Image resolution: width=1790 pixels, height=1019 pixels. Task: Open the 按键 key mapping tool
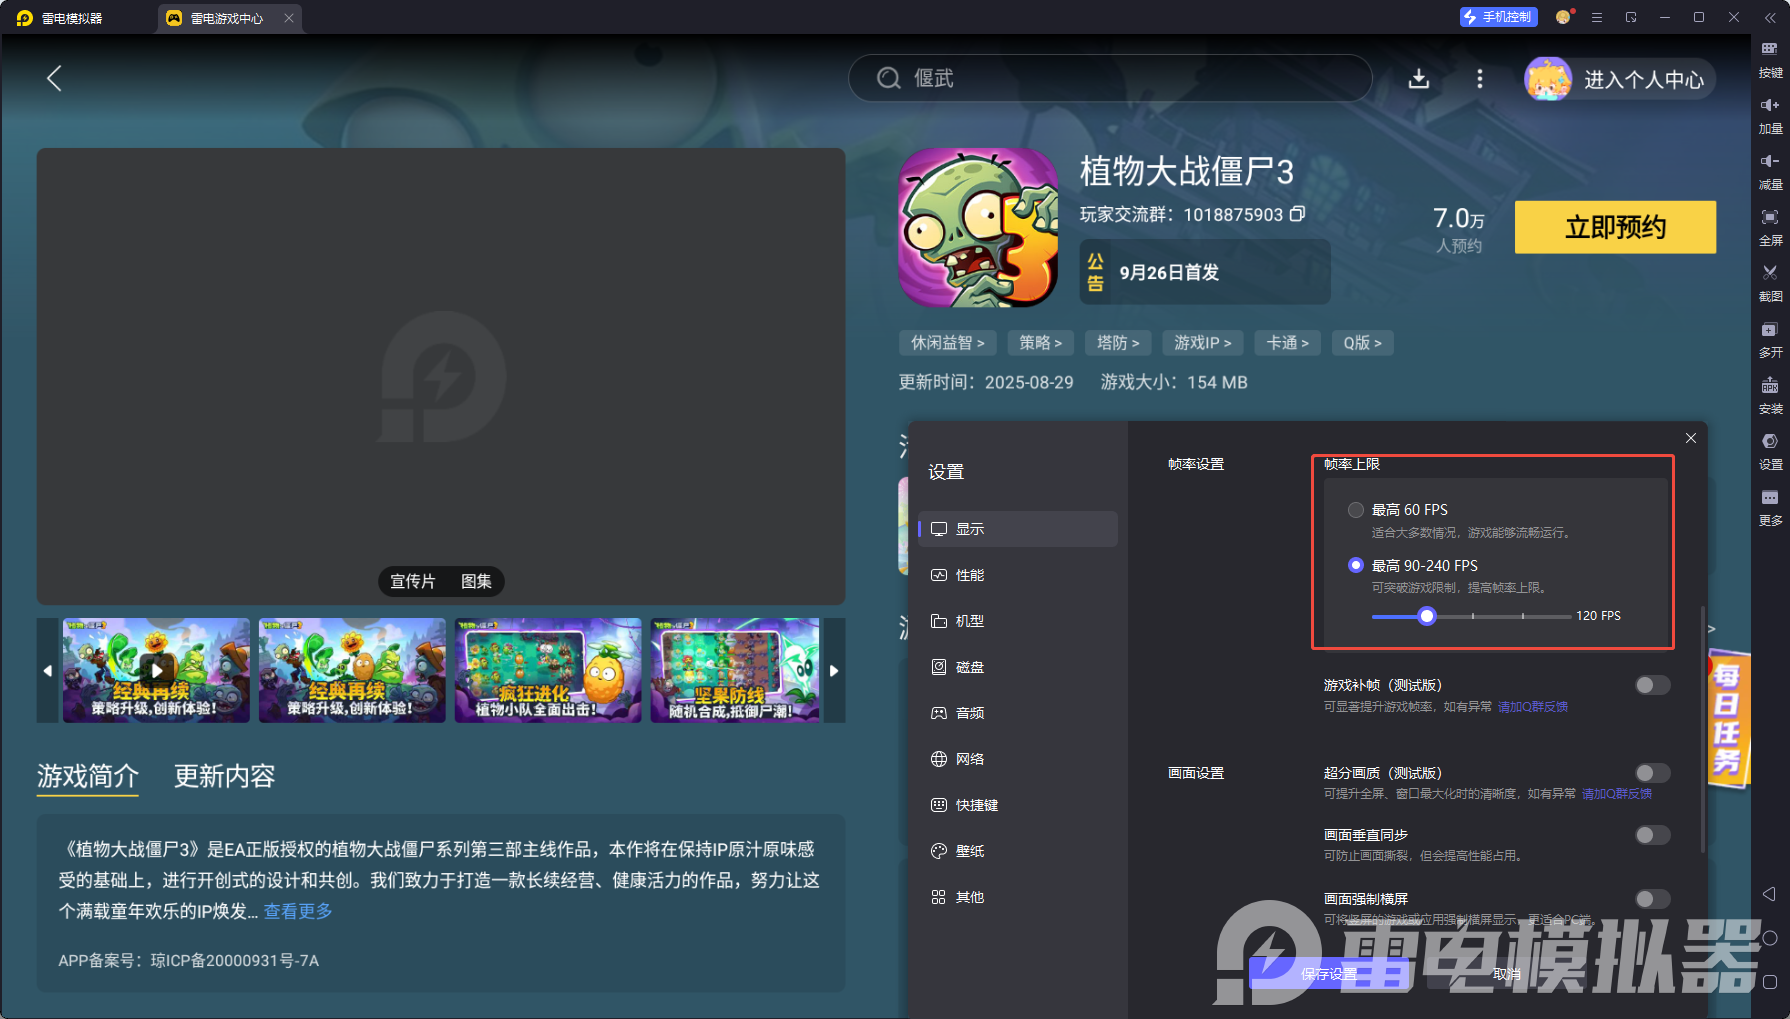pyautogui.click(x=1770, y=59)
